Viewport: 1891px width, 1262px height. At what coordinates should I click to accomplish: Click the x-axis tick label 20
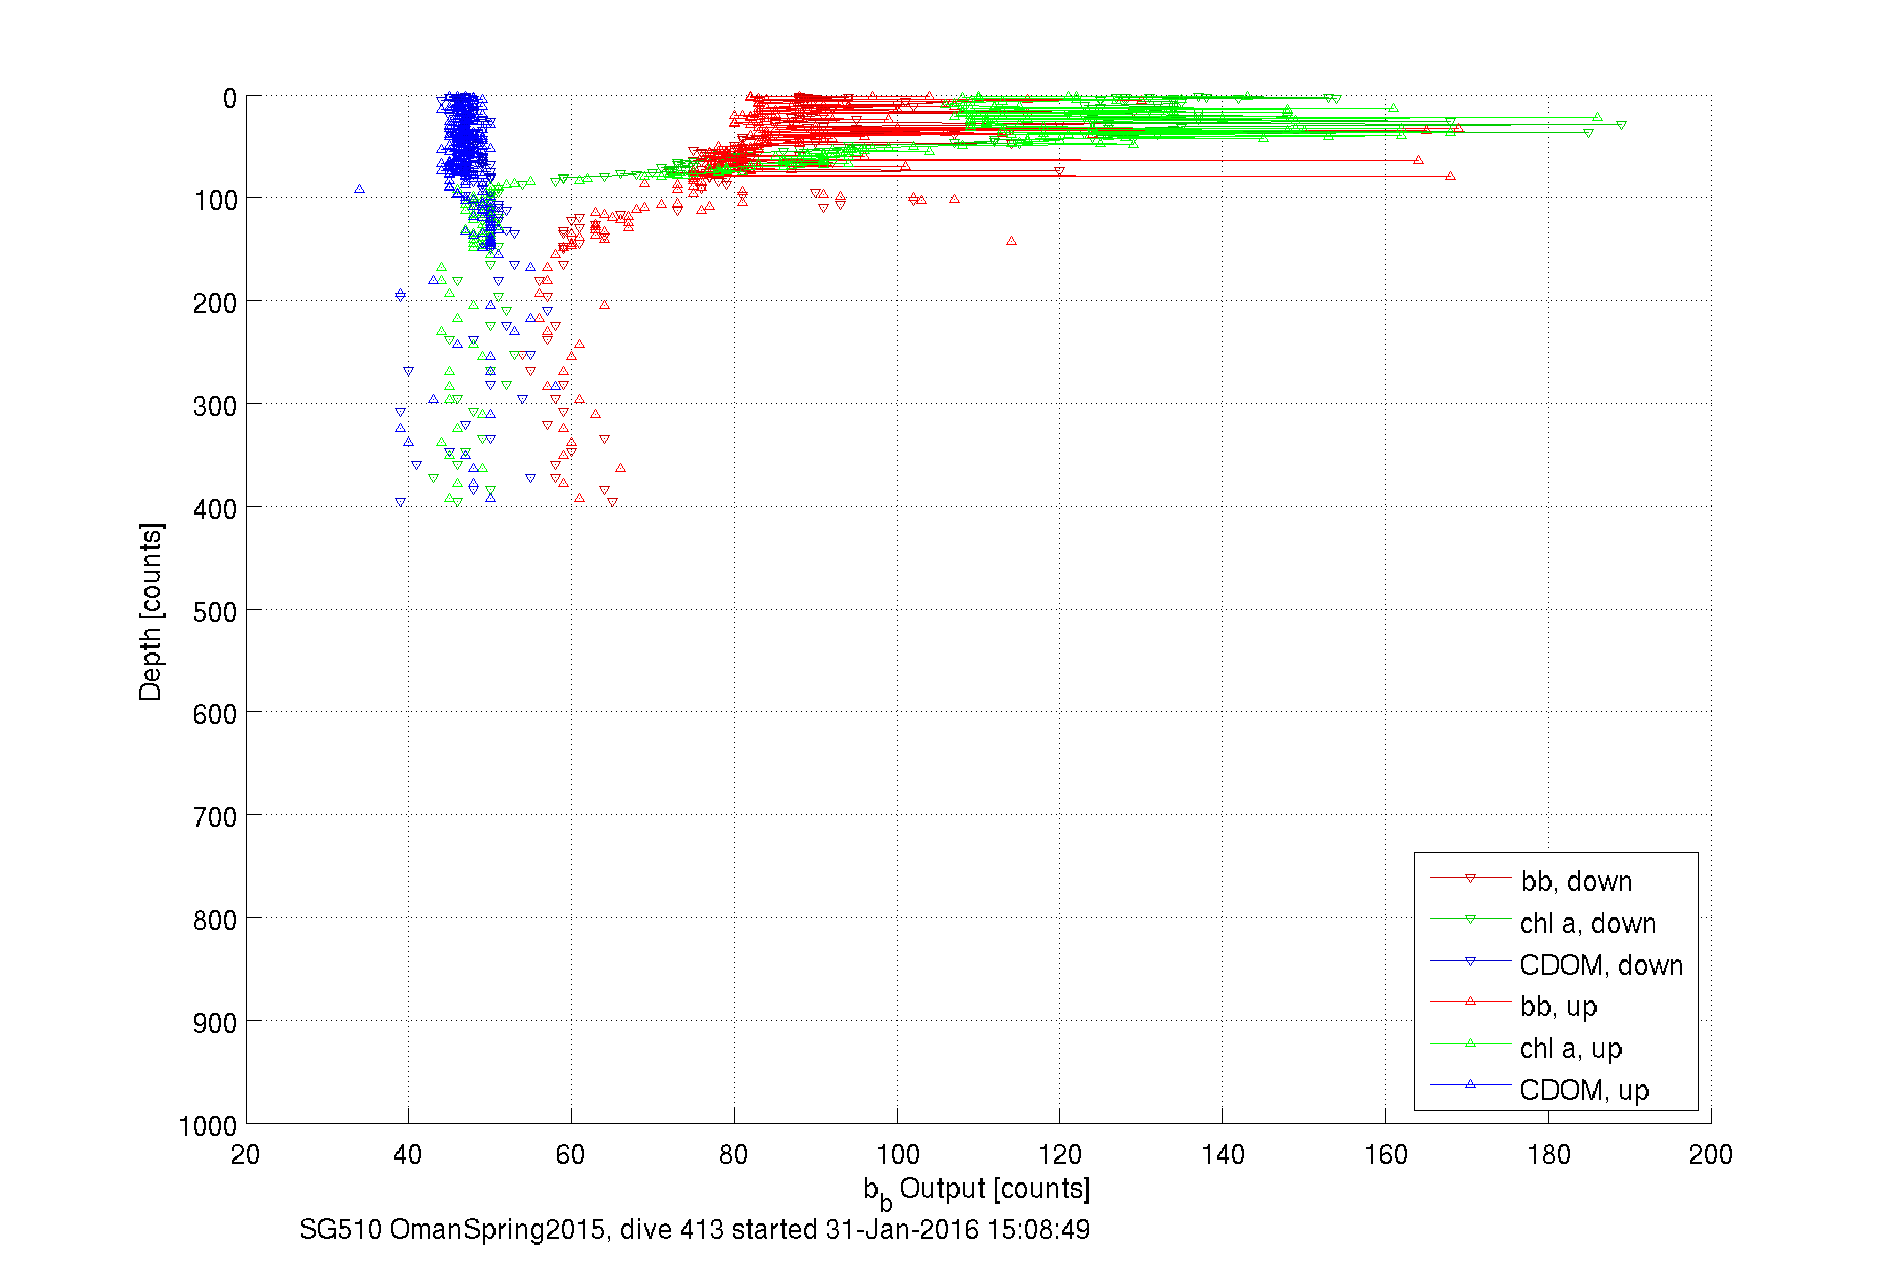coord(245,1155)
